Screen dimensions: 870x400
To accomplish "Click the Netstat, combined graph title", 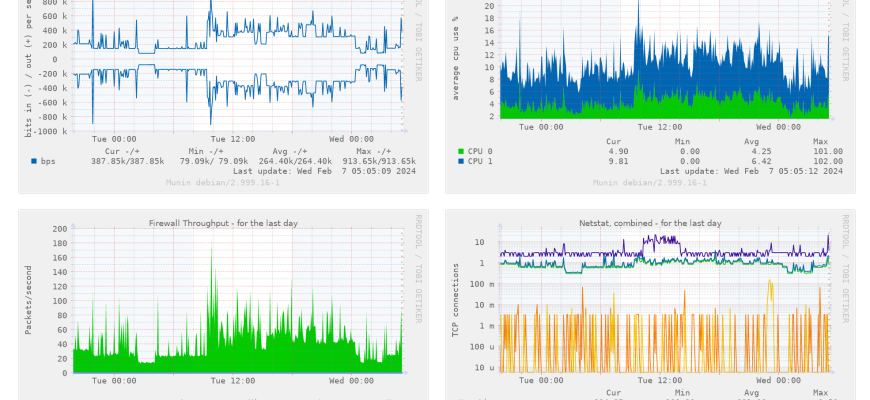I will (x=650, y=223).
